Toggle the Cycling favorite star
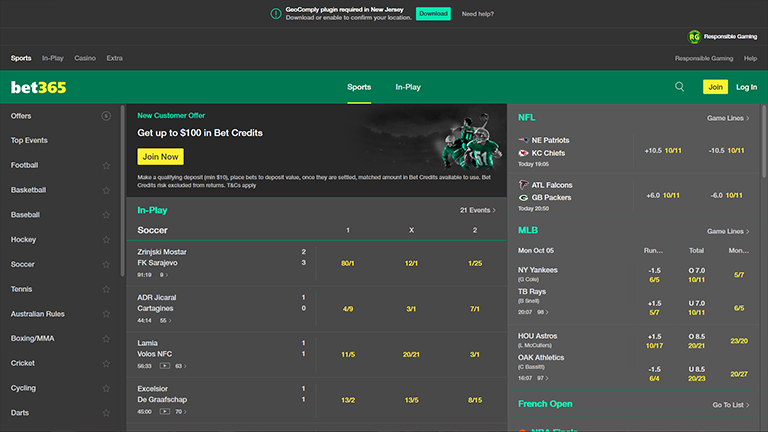The image size is (768, 432). click(106, 388)
